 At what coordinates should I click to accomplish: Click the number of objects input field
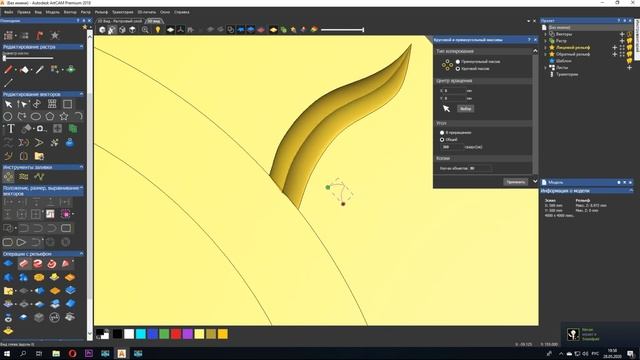pos(480,168)
